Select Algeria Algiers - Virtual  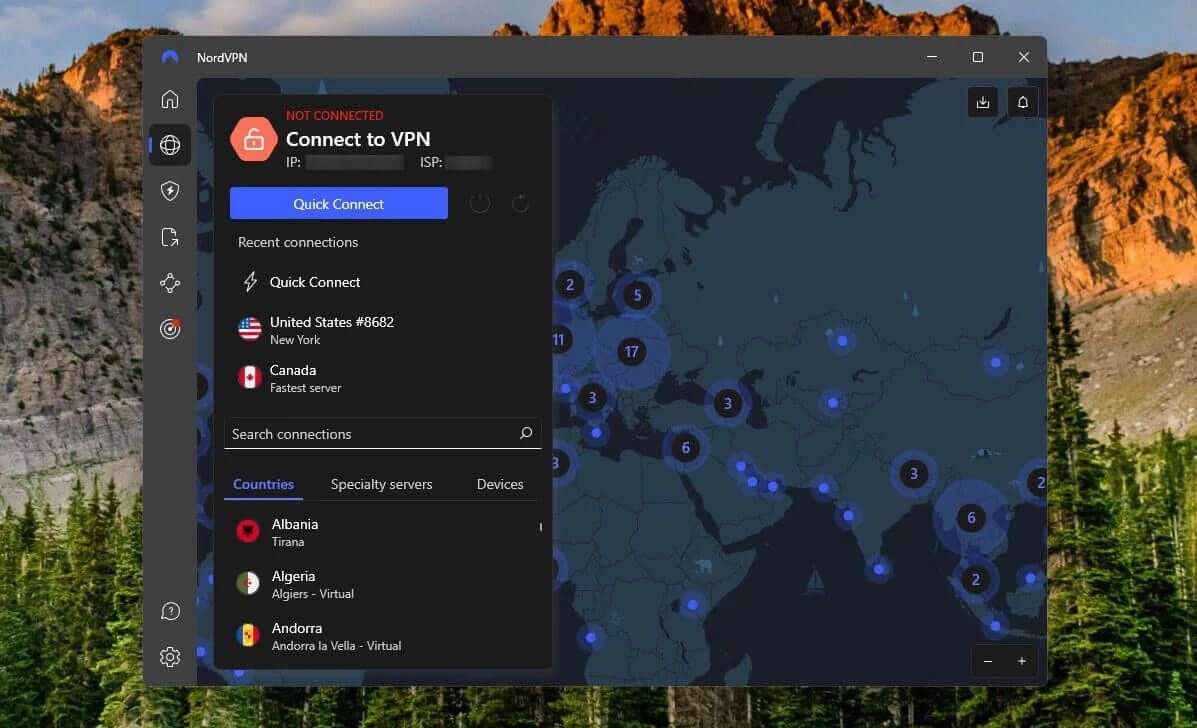click(x=382, y=584)
